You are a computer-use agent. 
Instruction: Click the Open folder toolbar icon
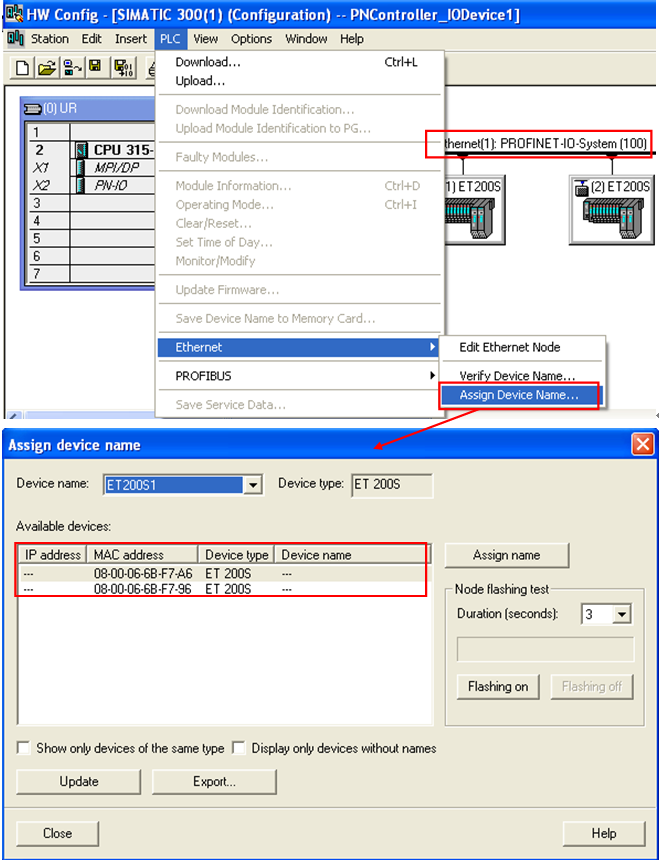tap(47, 68)
